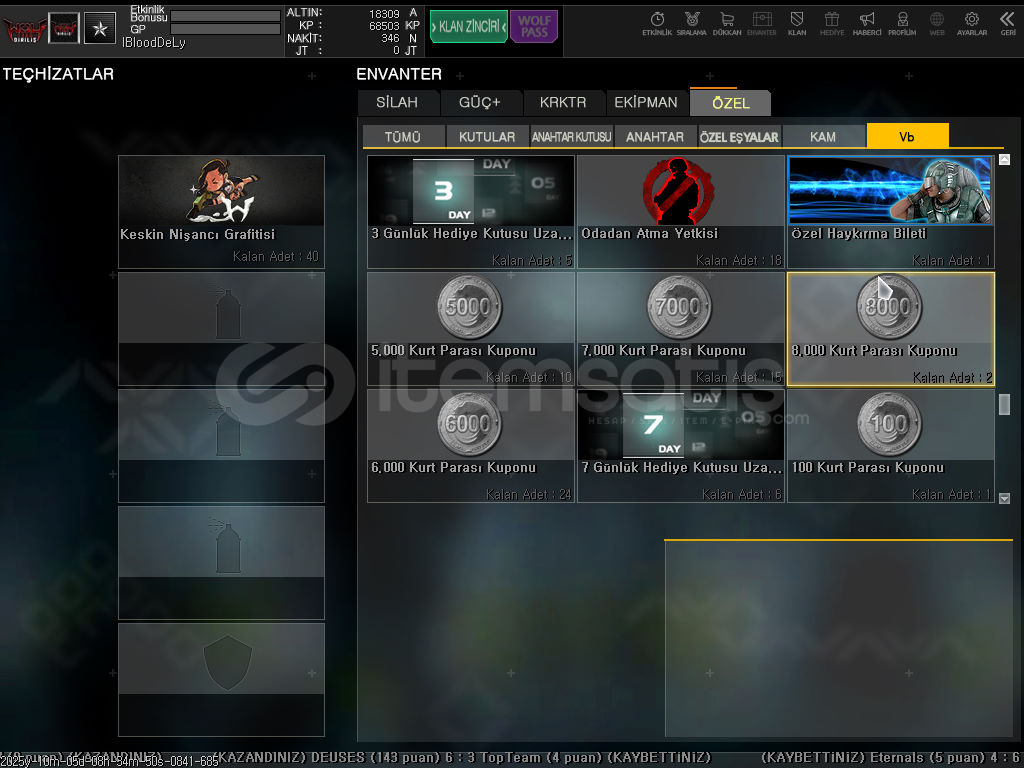The height and width of the screenshot is (768, 1024).
Task: Open the Klan shield icon
Action: [797, 23]
